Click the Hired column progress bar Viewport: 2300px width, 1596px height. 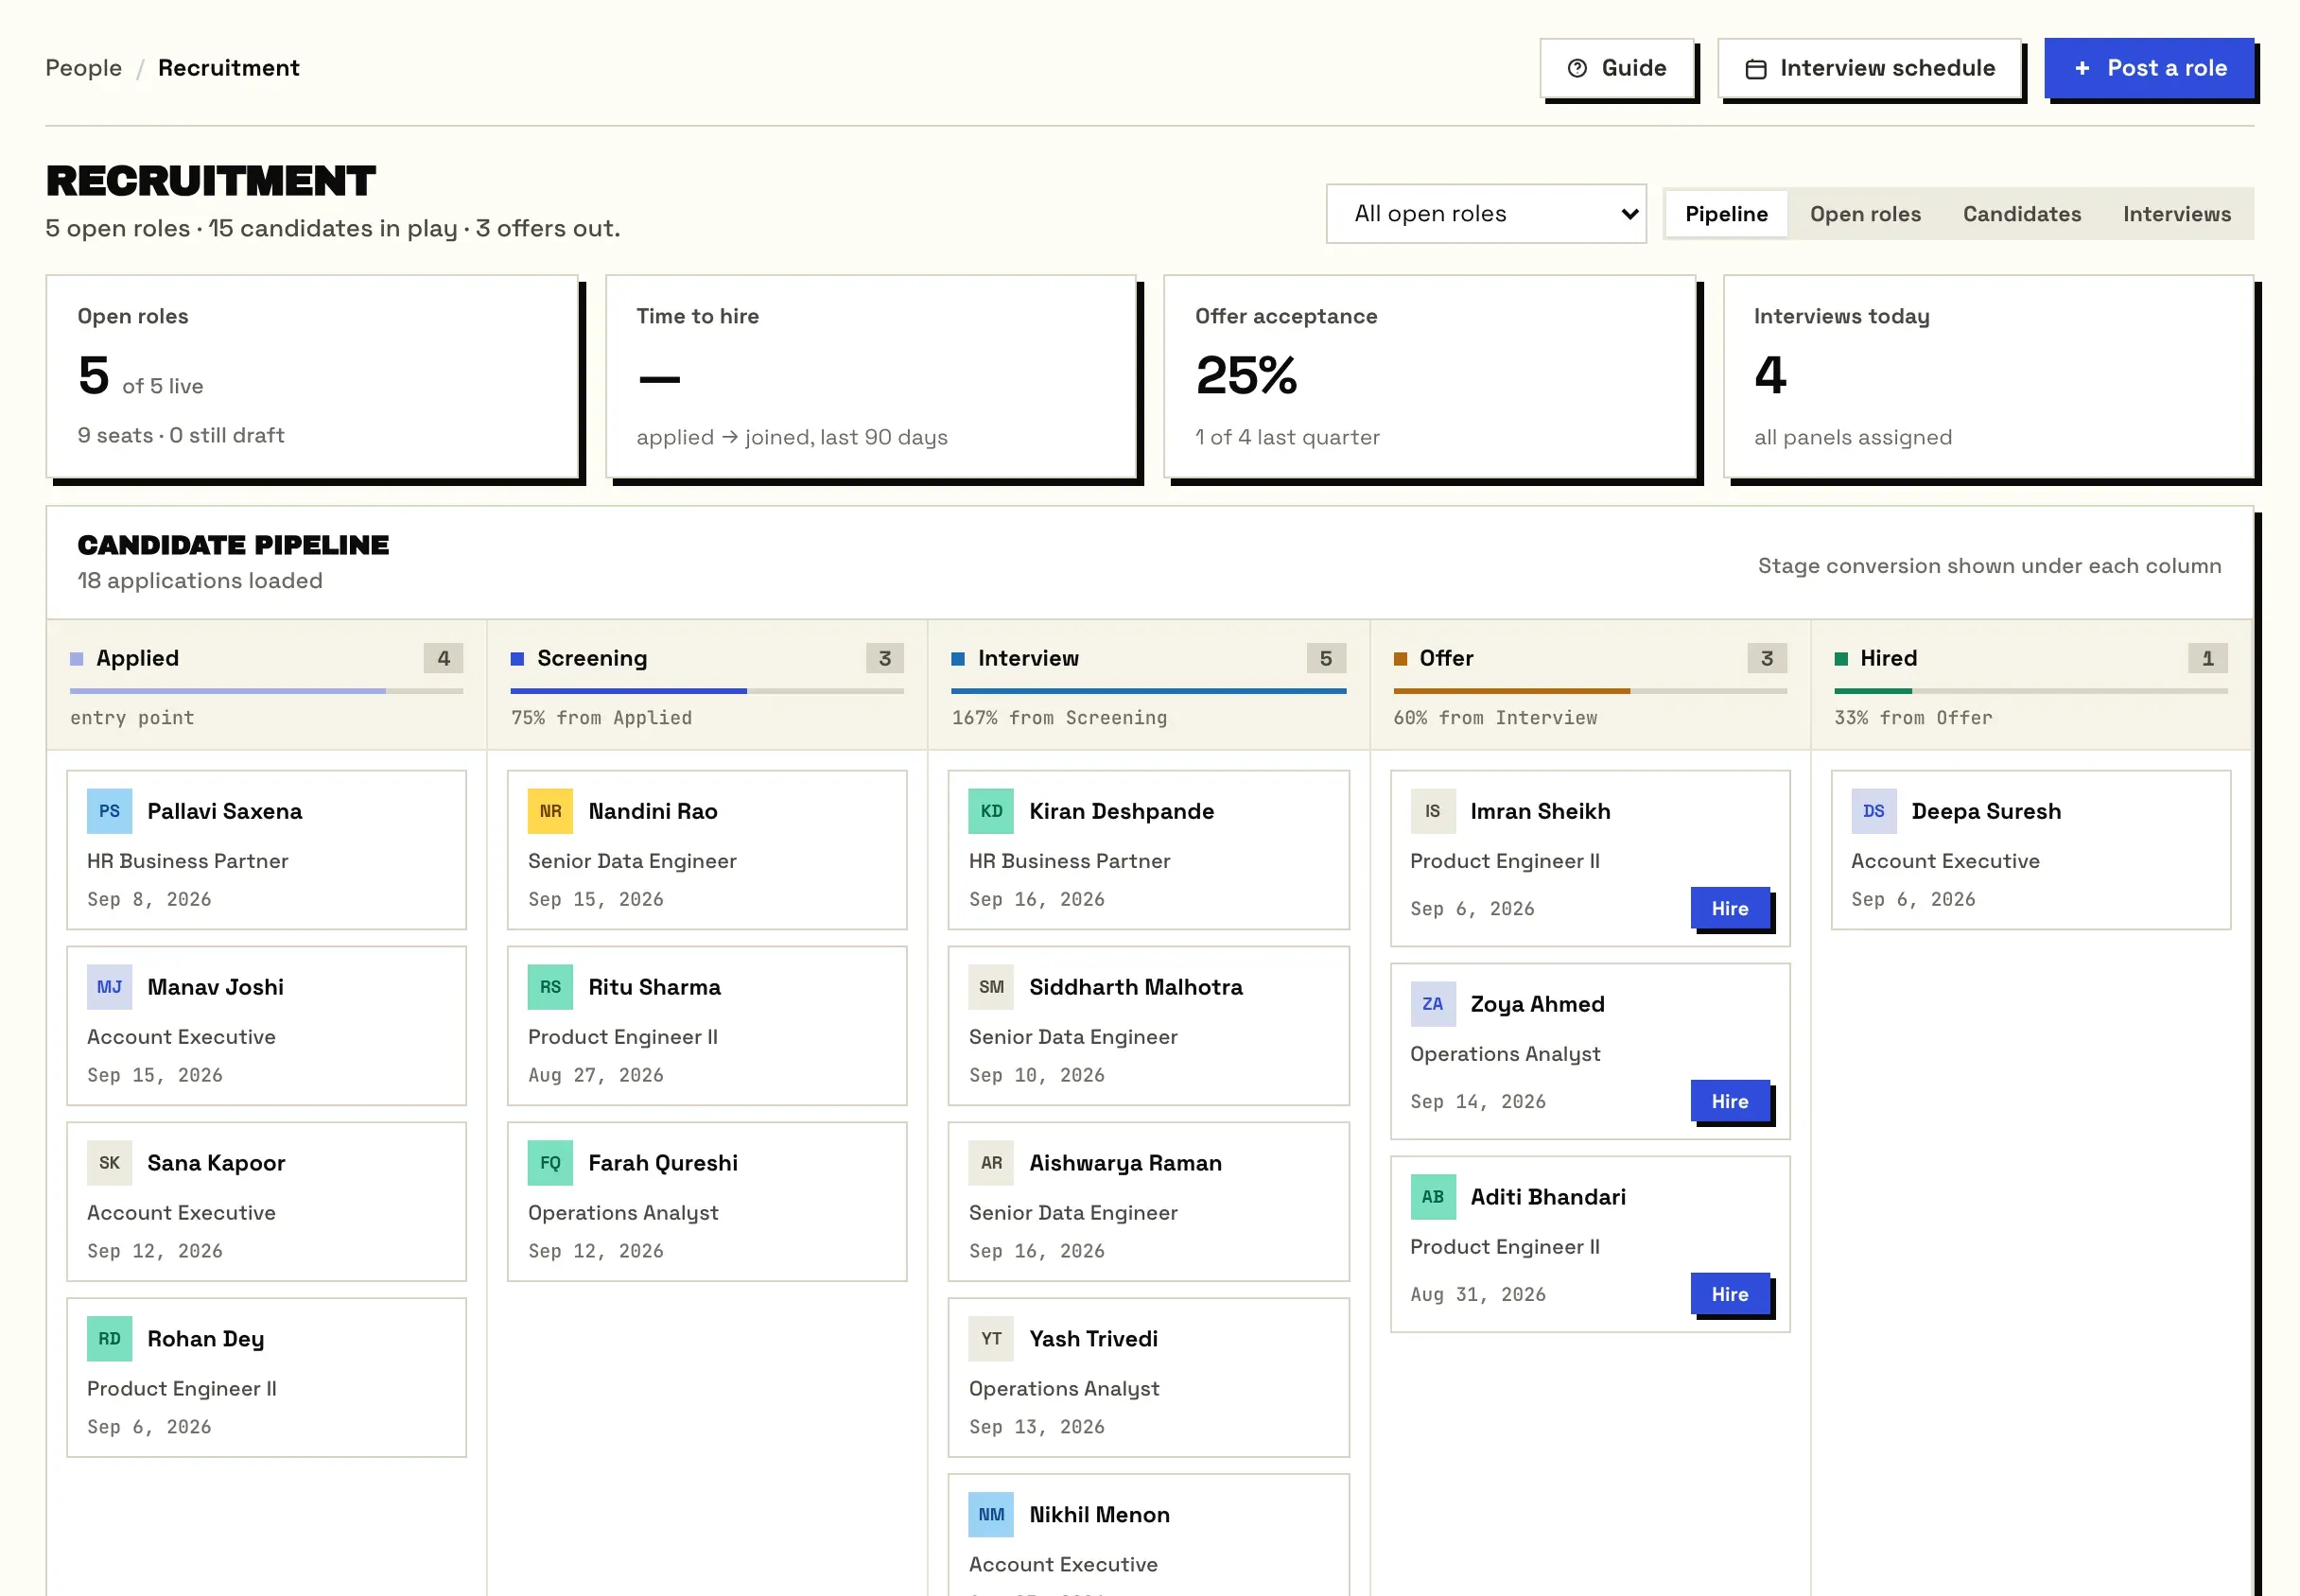coord(2031,691)
